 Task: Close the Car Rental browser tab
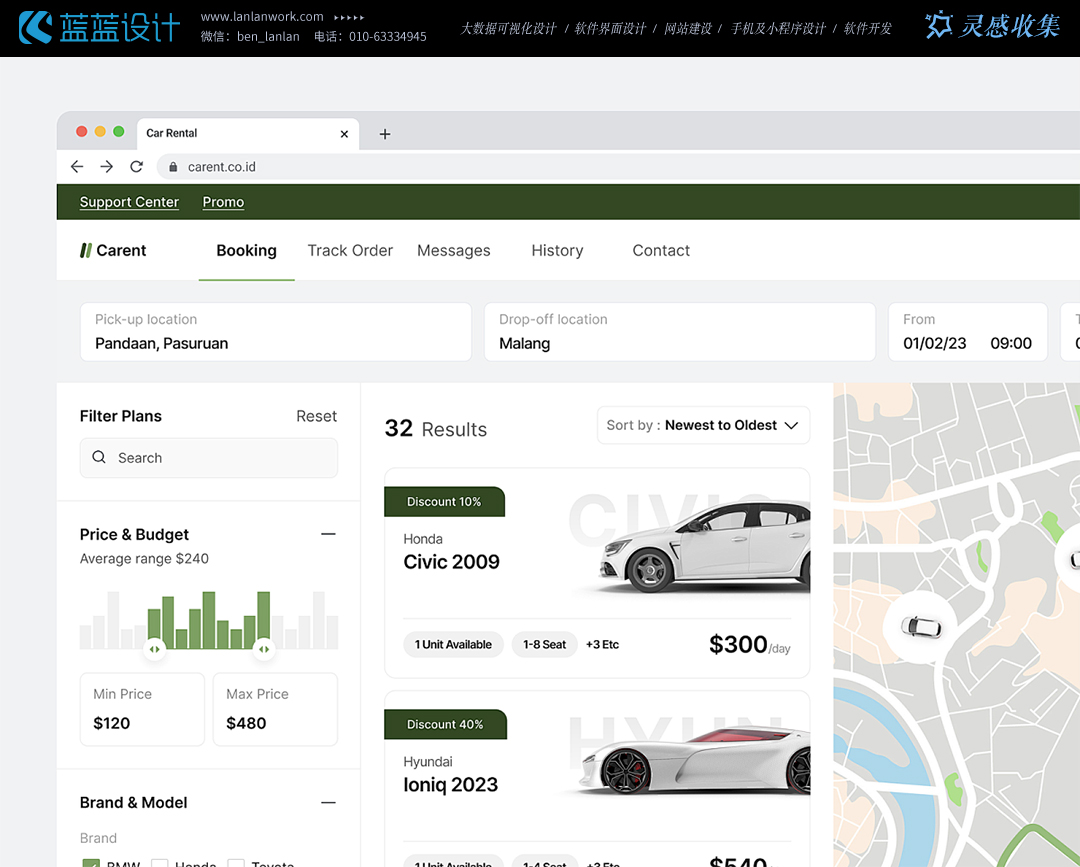click(x=344, y=134)
